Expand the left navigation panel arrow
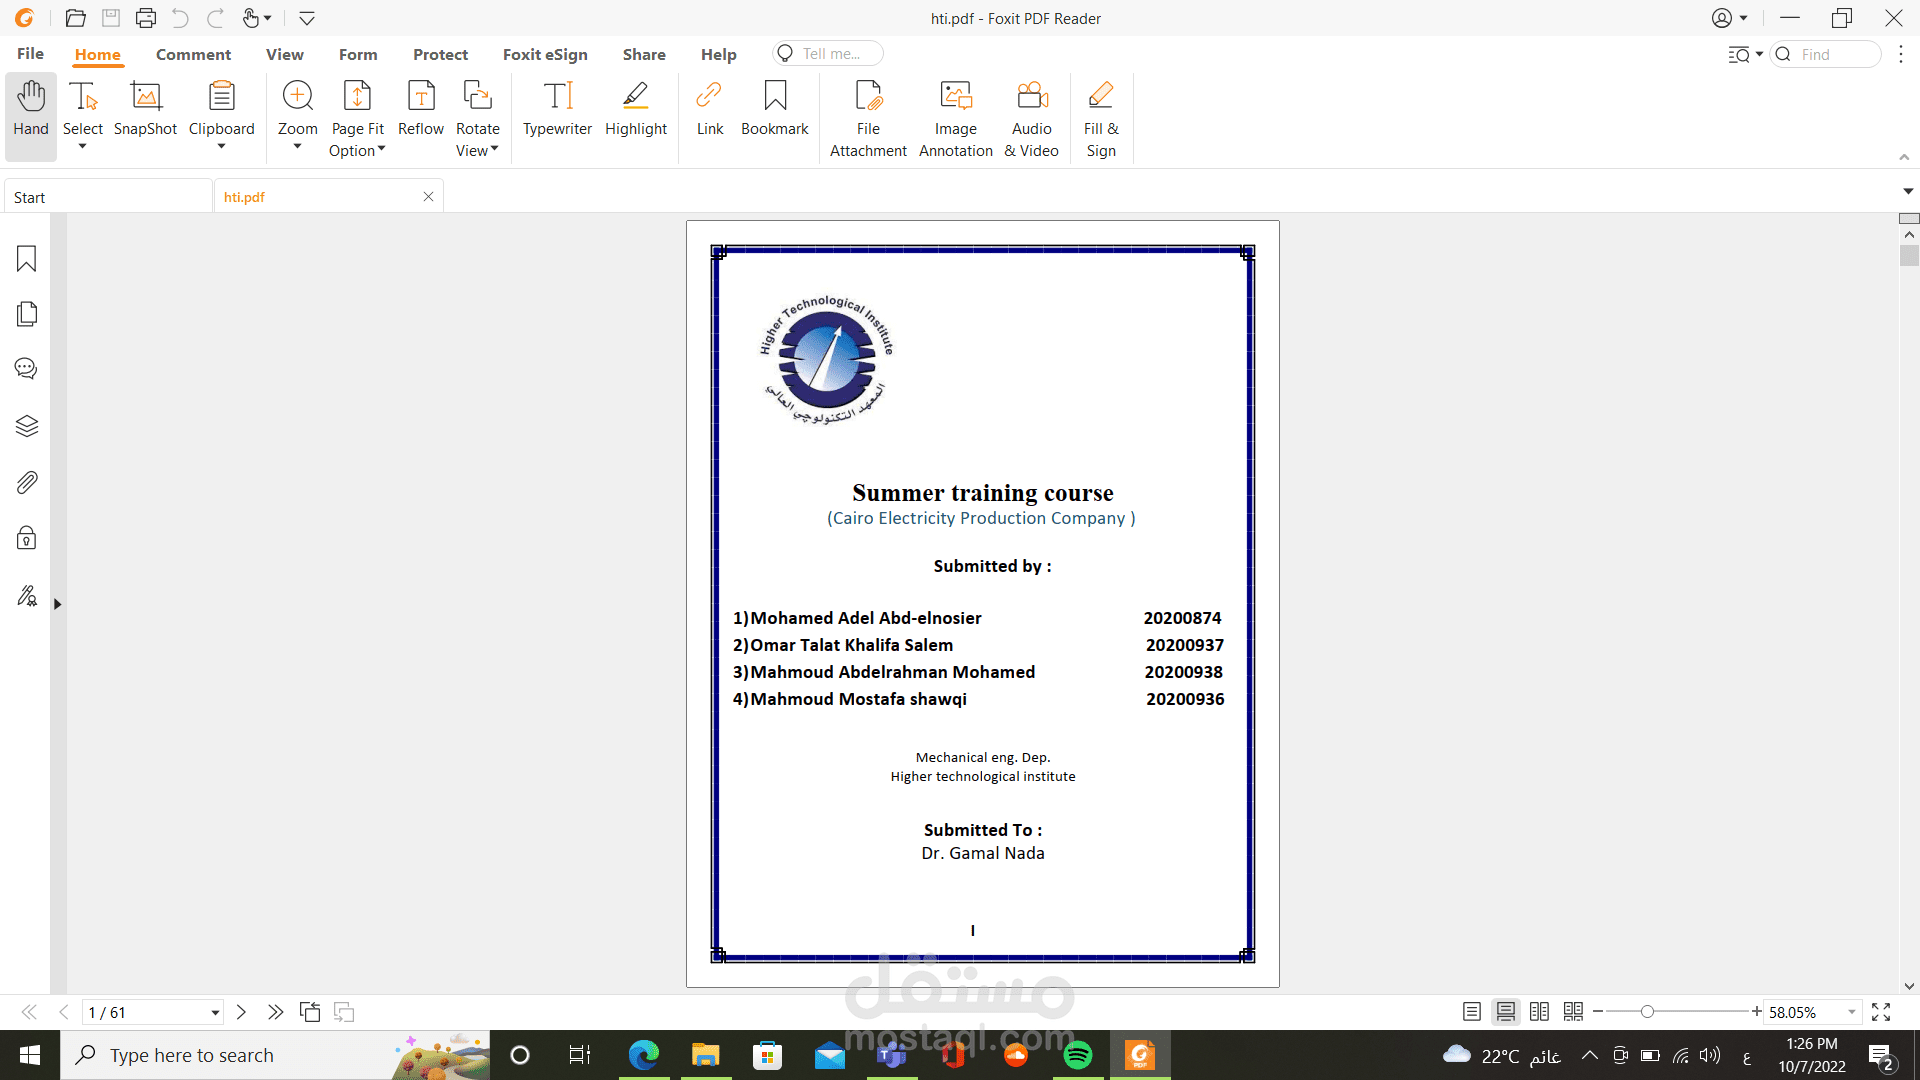The width and height of the screenshot is (1920, 1080). [x=57, y=604]
